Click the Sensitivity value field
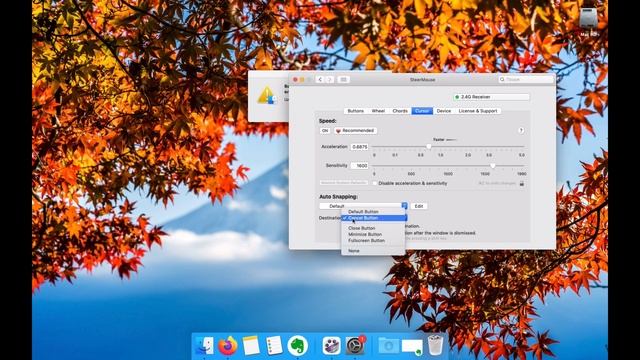Viewport: 640px width, 360px height. pyautogui.click(x=359, y=166)
